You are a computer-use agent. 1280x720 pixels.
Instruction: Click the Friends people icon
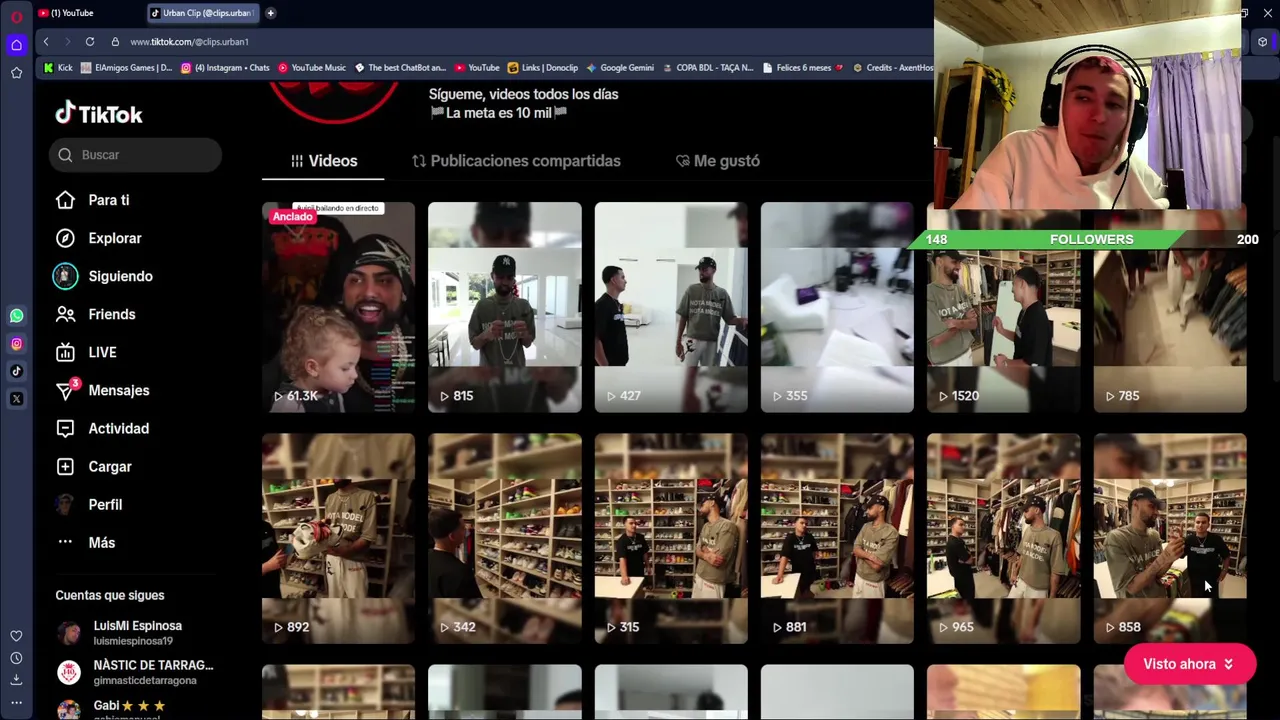pos(65,314)
